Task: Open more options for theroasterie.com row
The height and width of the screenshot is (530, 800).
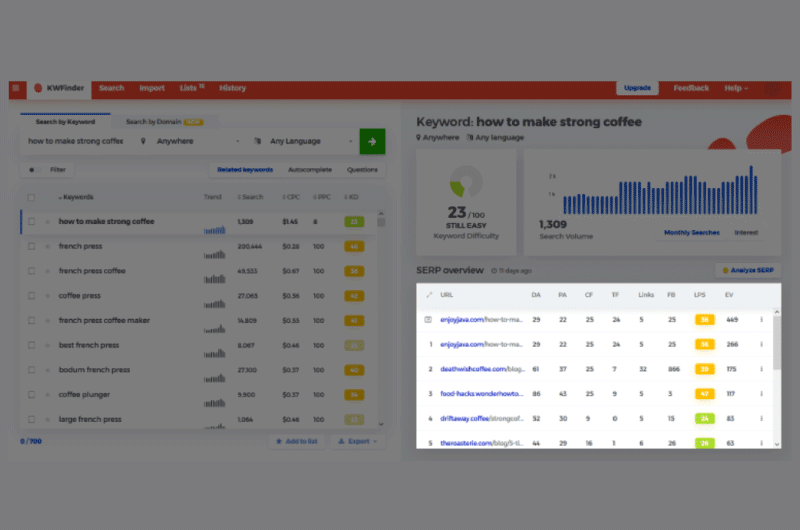Action: (x=761, y=443)
